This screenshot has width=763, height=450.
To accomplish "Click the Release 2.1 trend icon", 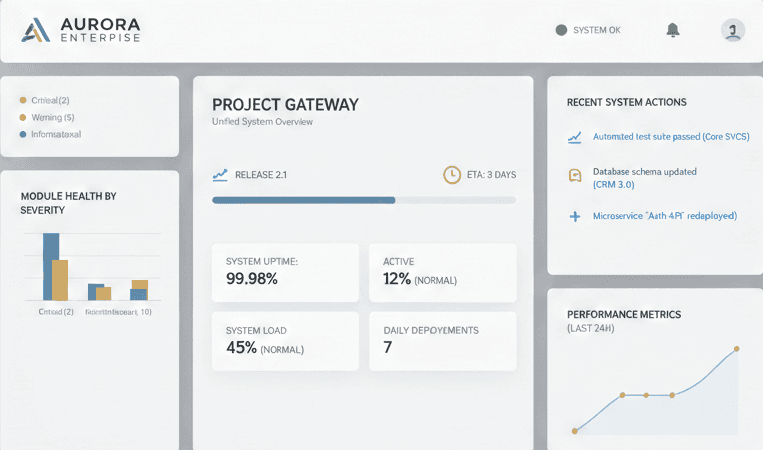I will (221, 175).
